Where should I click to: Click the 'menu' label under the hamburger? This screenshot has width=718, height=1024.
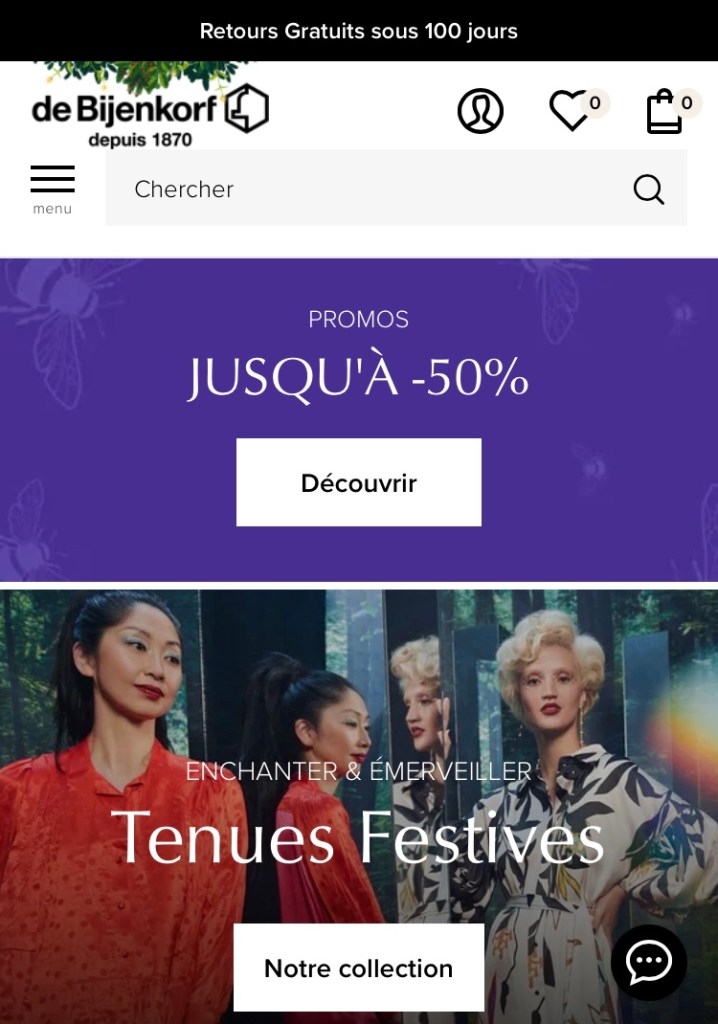click(52, 209)
